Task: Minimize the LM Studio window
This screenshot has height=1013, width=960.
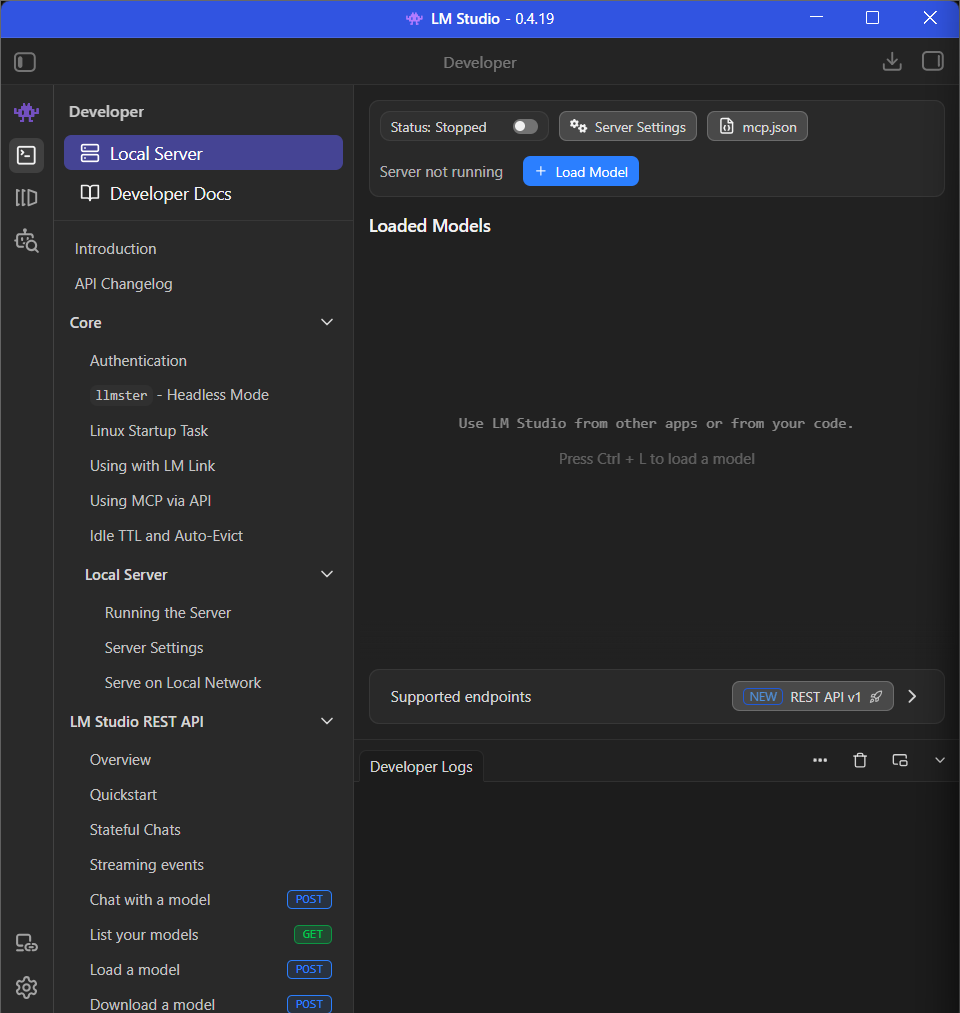Action: pos(817,18)
